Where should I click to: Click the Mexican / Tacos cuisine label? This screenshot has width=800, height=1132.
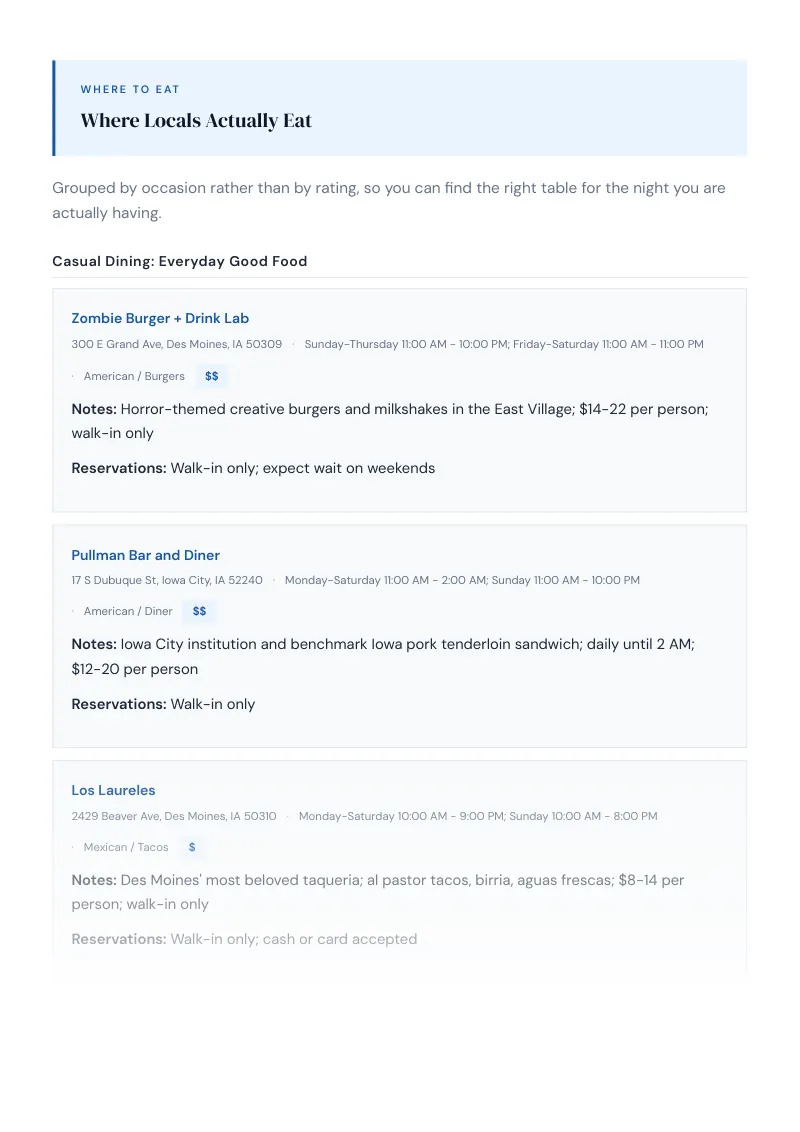tap(126, 848)
